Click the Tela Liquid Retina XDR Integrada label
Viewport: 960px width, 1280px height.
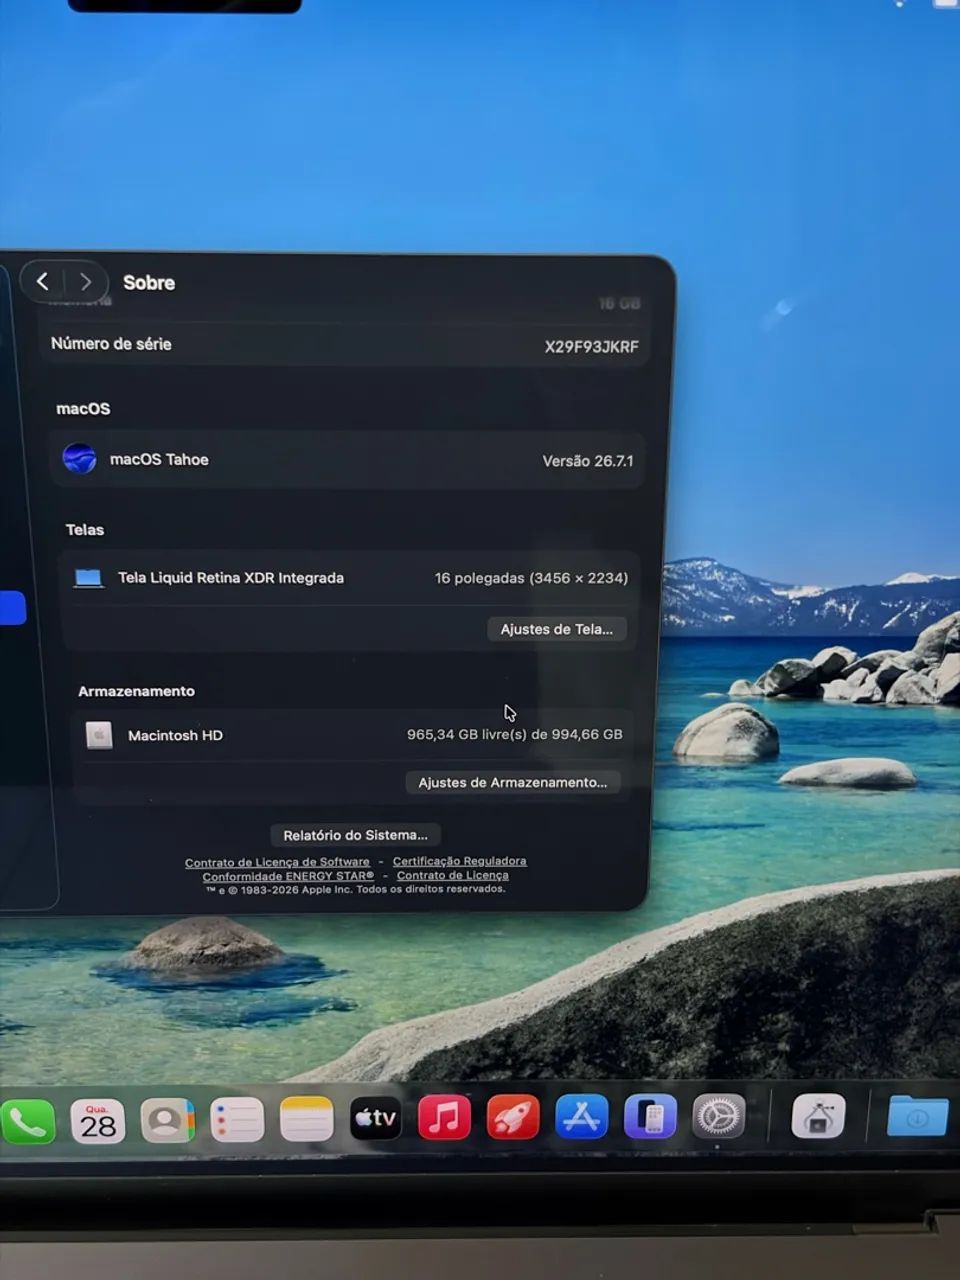231,578
